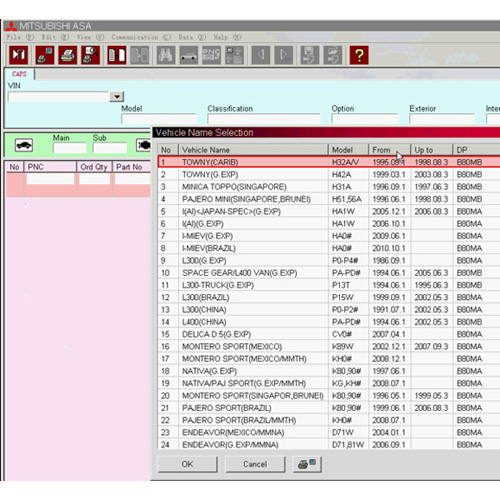Sort by the No column header
This screenshot has width=500, height=500.
pyautogui.click(x=168, y=150)
